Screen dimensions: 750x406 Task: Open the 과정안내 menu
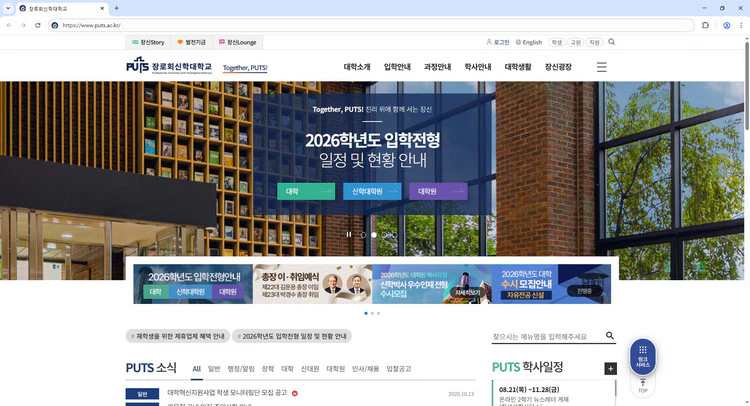pos(437,67)
